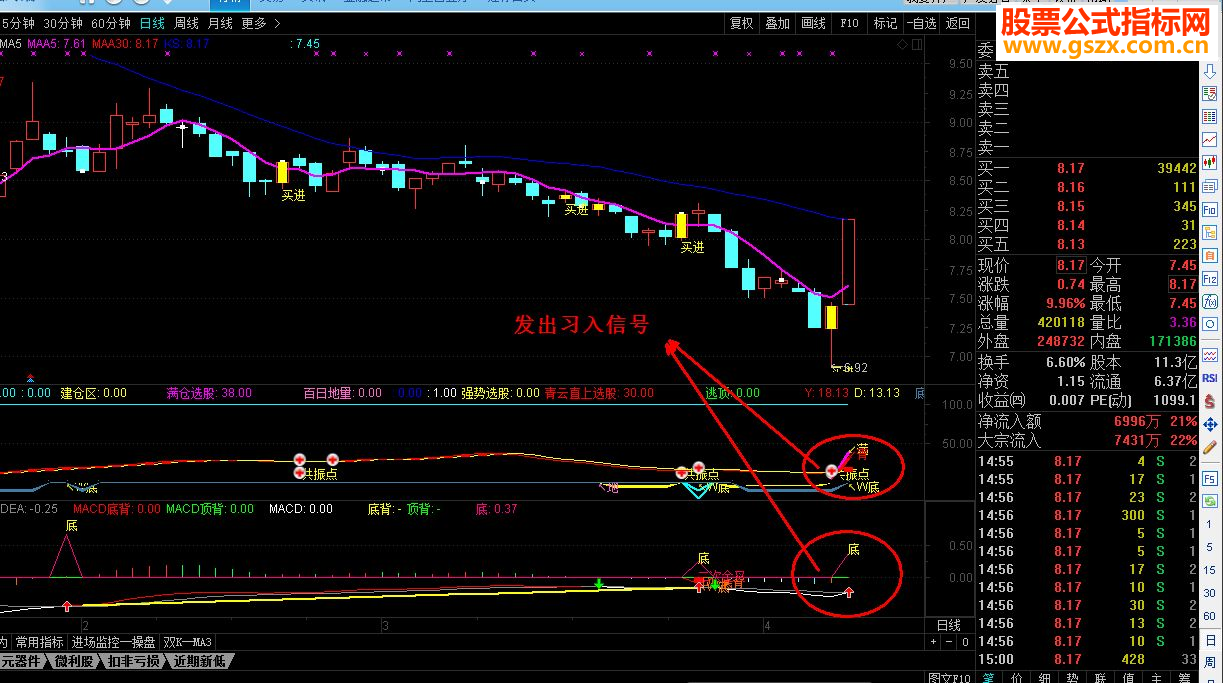Screen dimensions: 1223x683
Task: Click the 买一 bid row at 8.17
Action: [x=1087, y=168]
